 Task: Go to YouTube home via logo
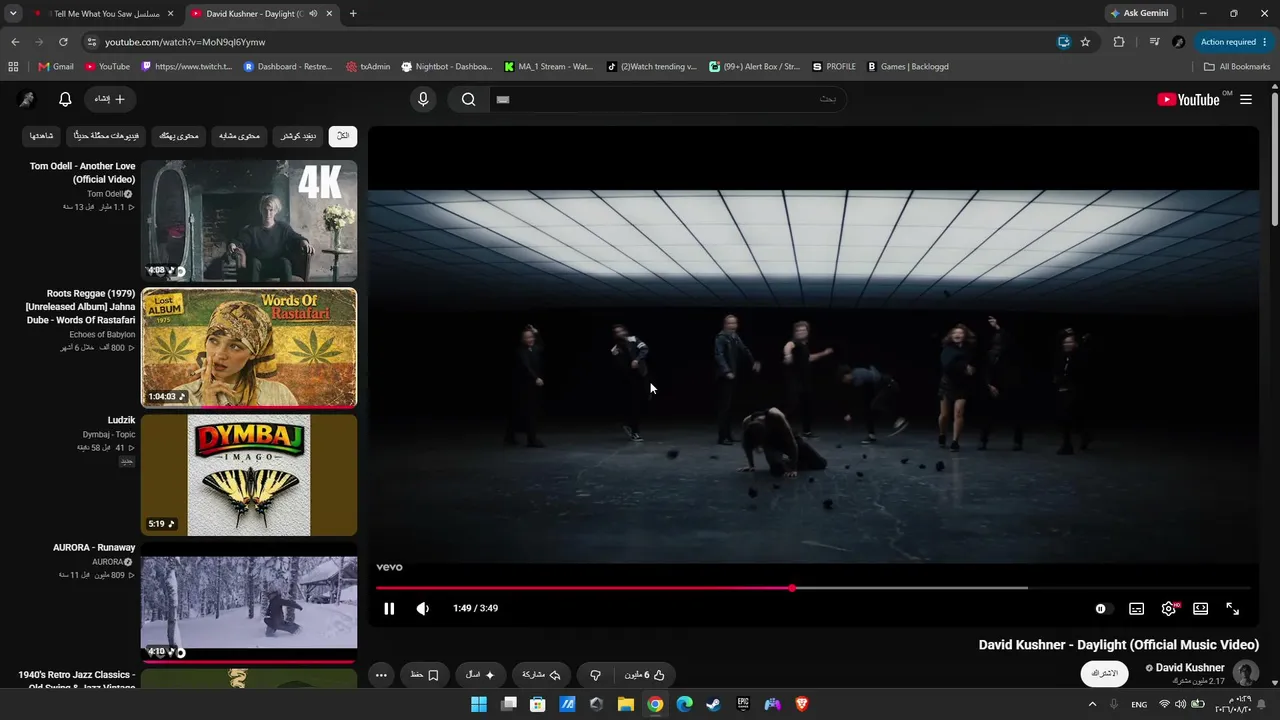pos(1188,99)
